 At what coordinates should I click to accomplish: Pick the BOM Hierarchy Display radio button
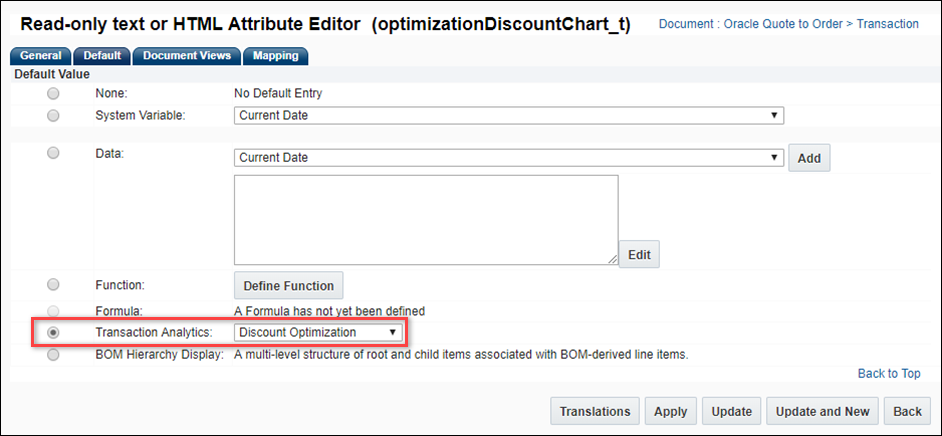53,354
